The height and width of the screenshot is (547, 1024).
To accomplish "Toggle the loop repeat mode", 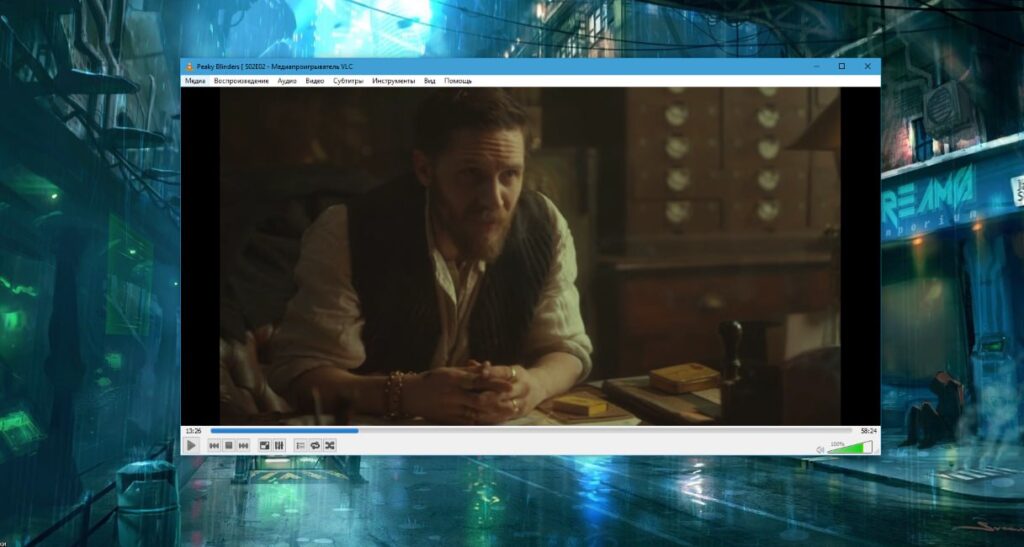I will (x=315, y=445).
